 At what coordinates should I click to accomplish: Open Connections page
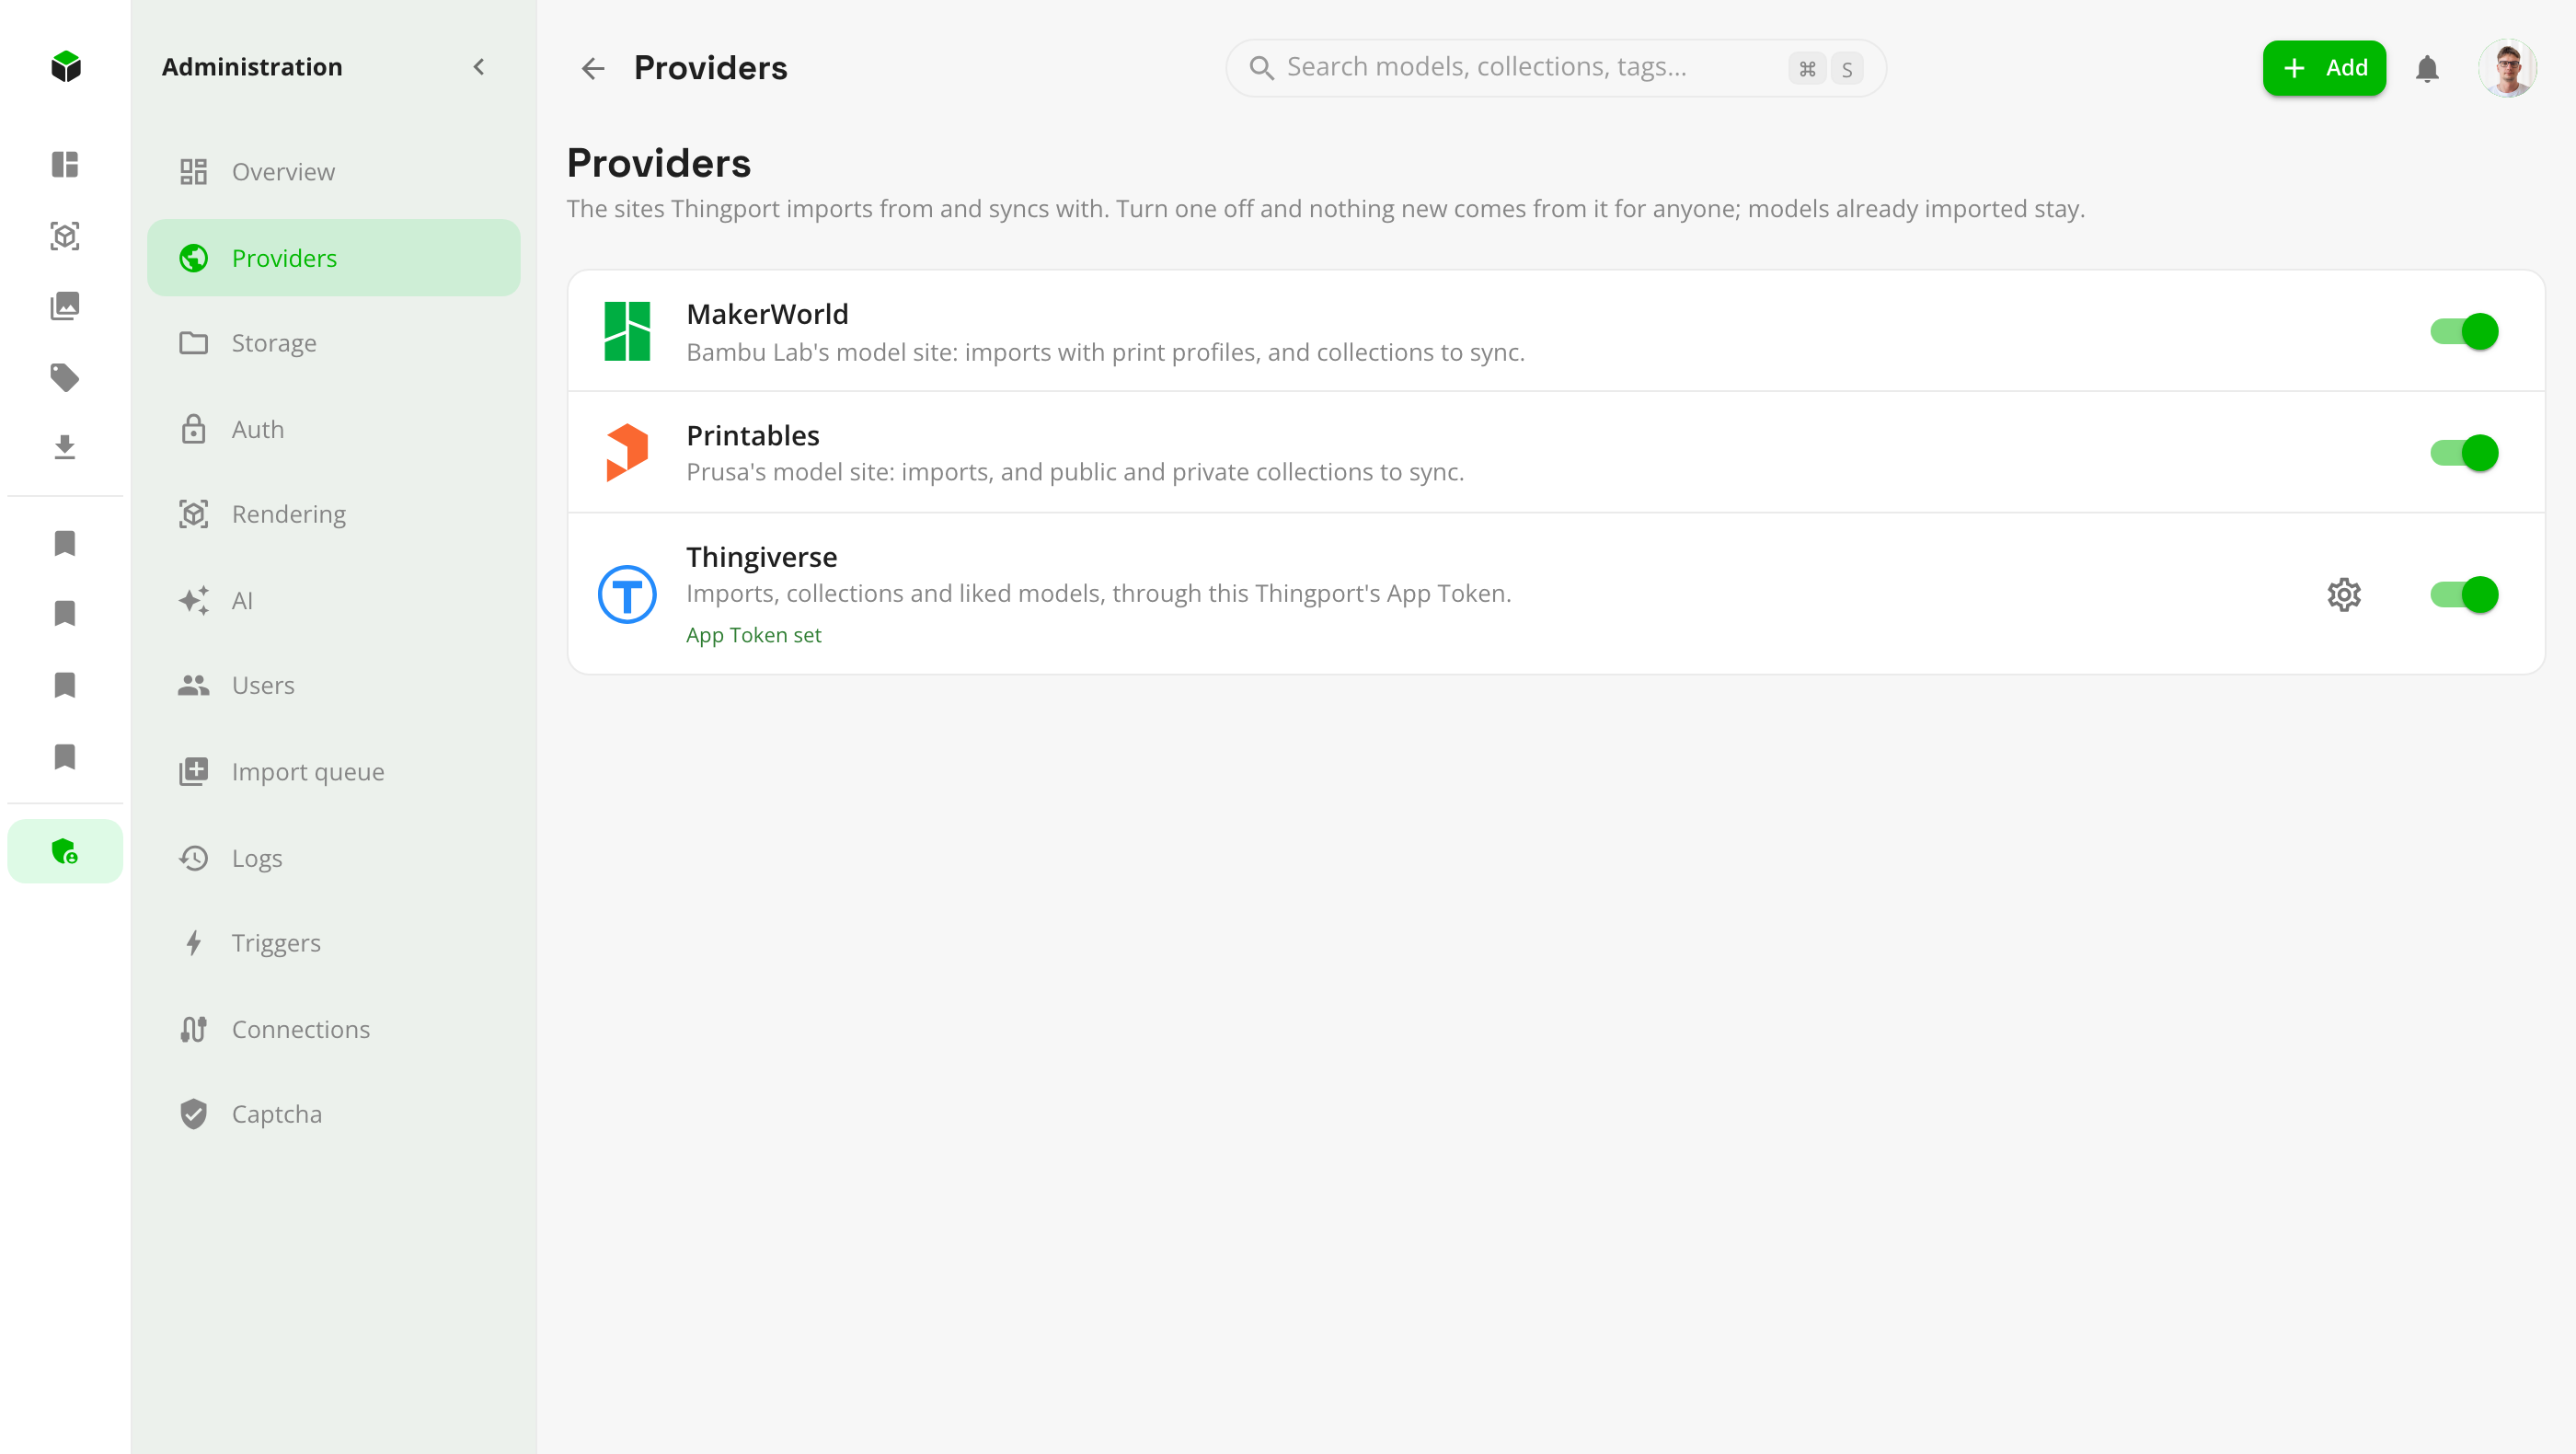pos(334,1029)
